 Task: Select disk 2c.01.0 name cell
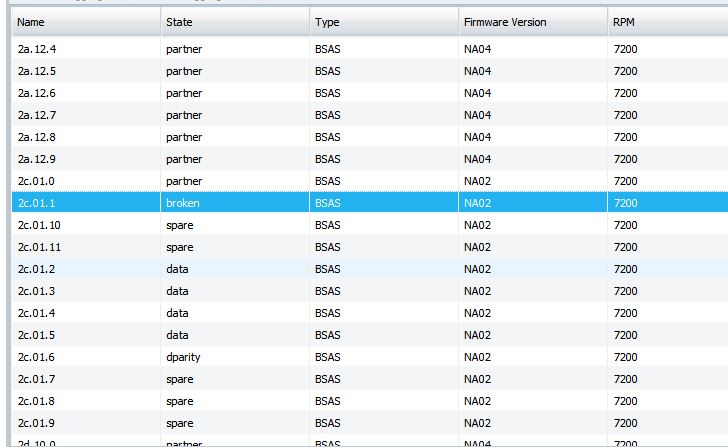coord(86,181)
